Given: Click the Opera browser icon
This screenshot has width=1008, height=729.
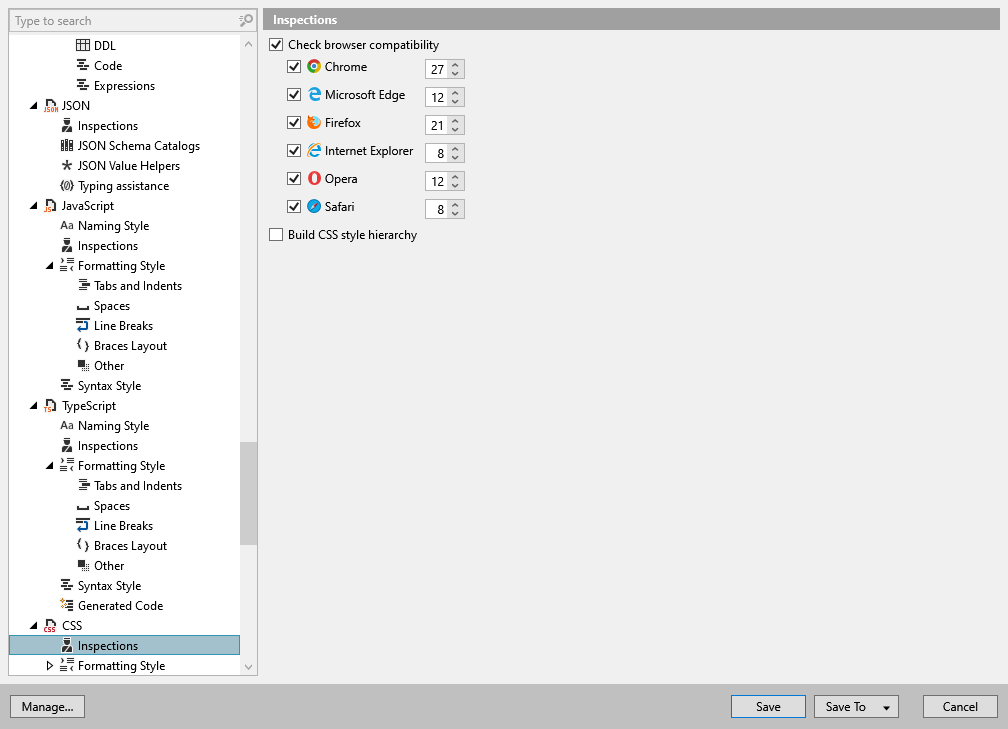Looking at the screenshot, I should pos(314,178).
